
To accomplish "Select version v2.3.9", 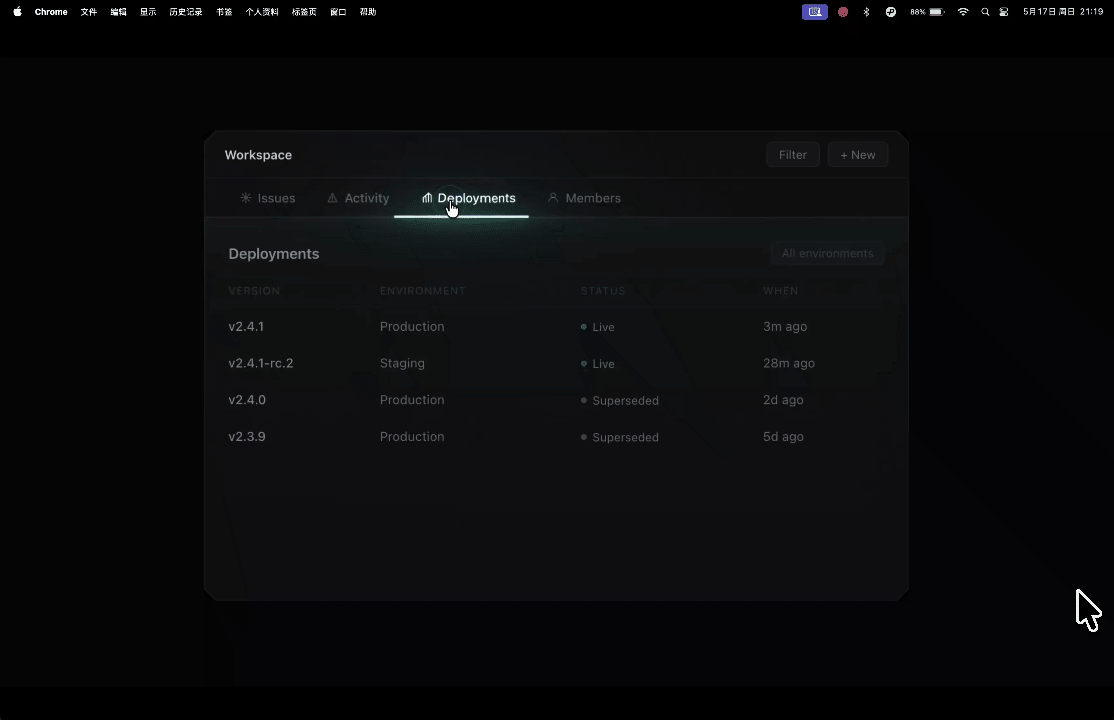I will 247,436.
